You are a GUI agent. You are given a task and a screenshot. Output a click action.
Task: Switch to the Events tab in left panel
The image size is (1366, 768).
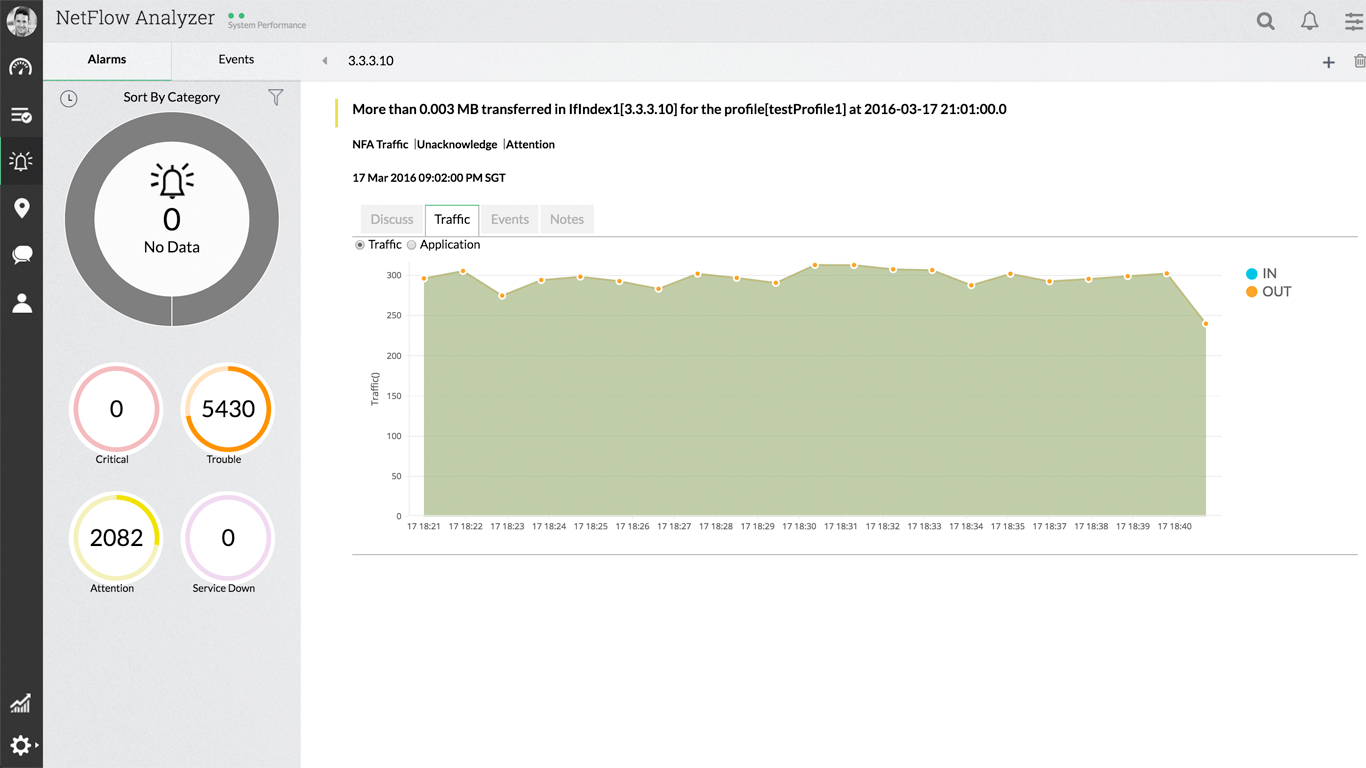[236, 60]
